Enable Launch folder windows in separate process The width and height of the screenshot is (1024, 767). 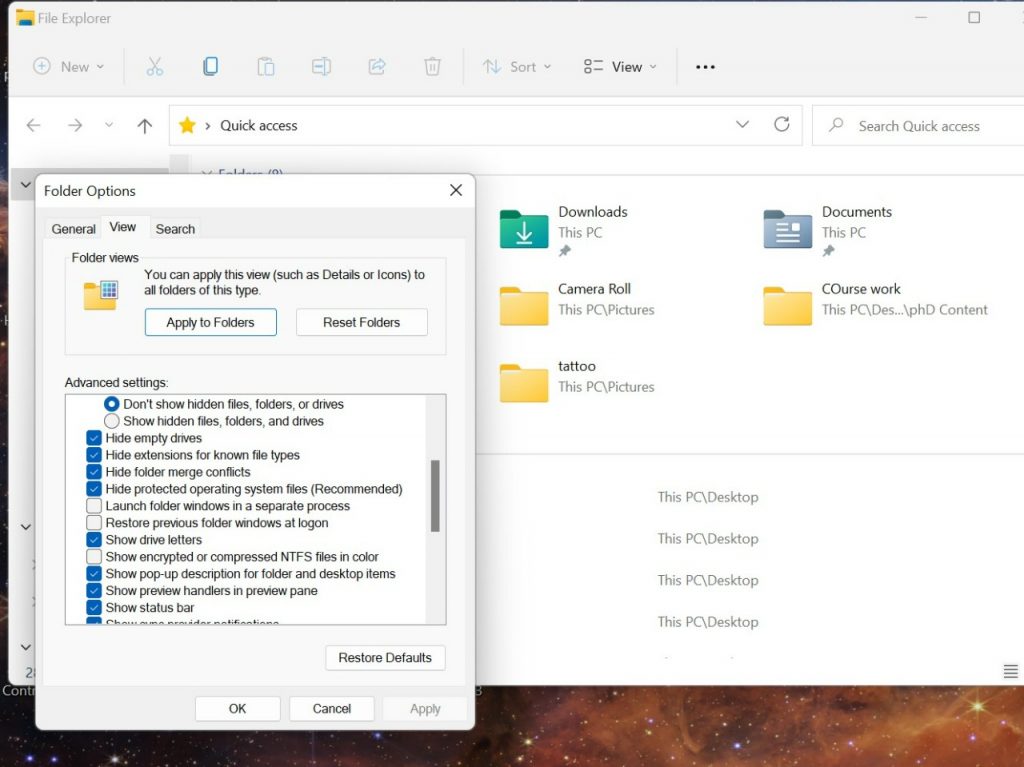tap(94, 506)
